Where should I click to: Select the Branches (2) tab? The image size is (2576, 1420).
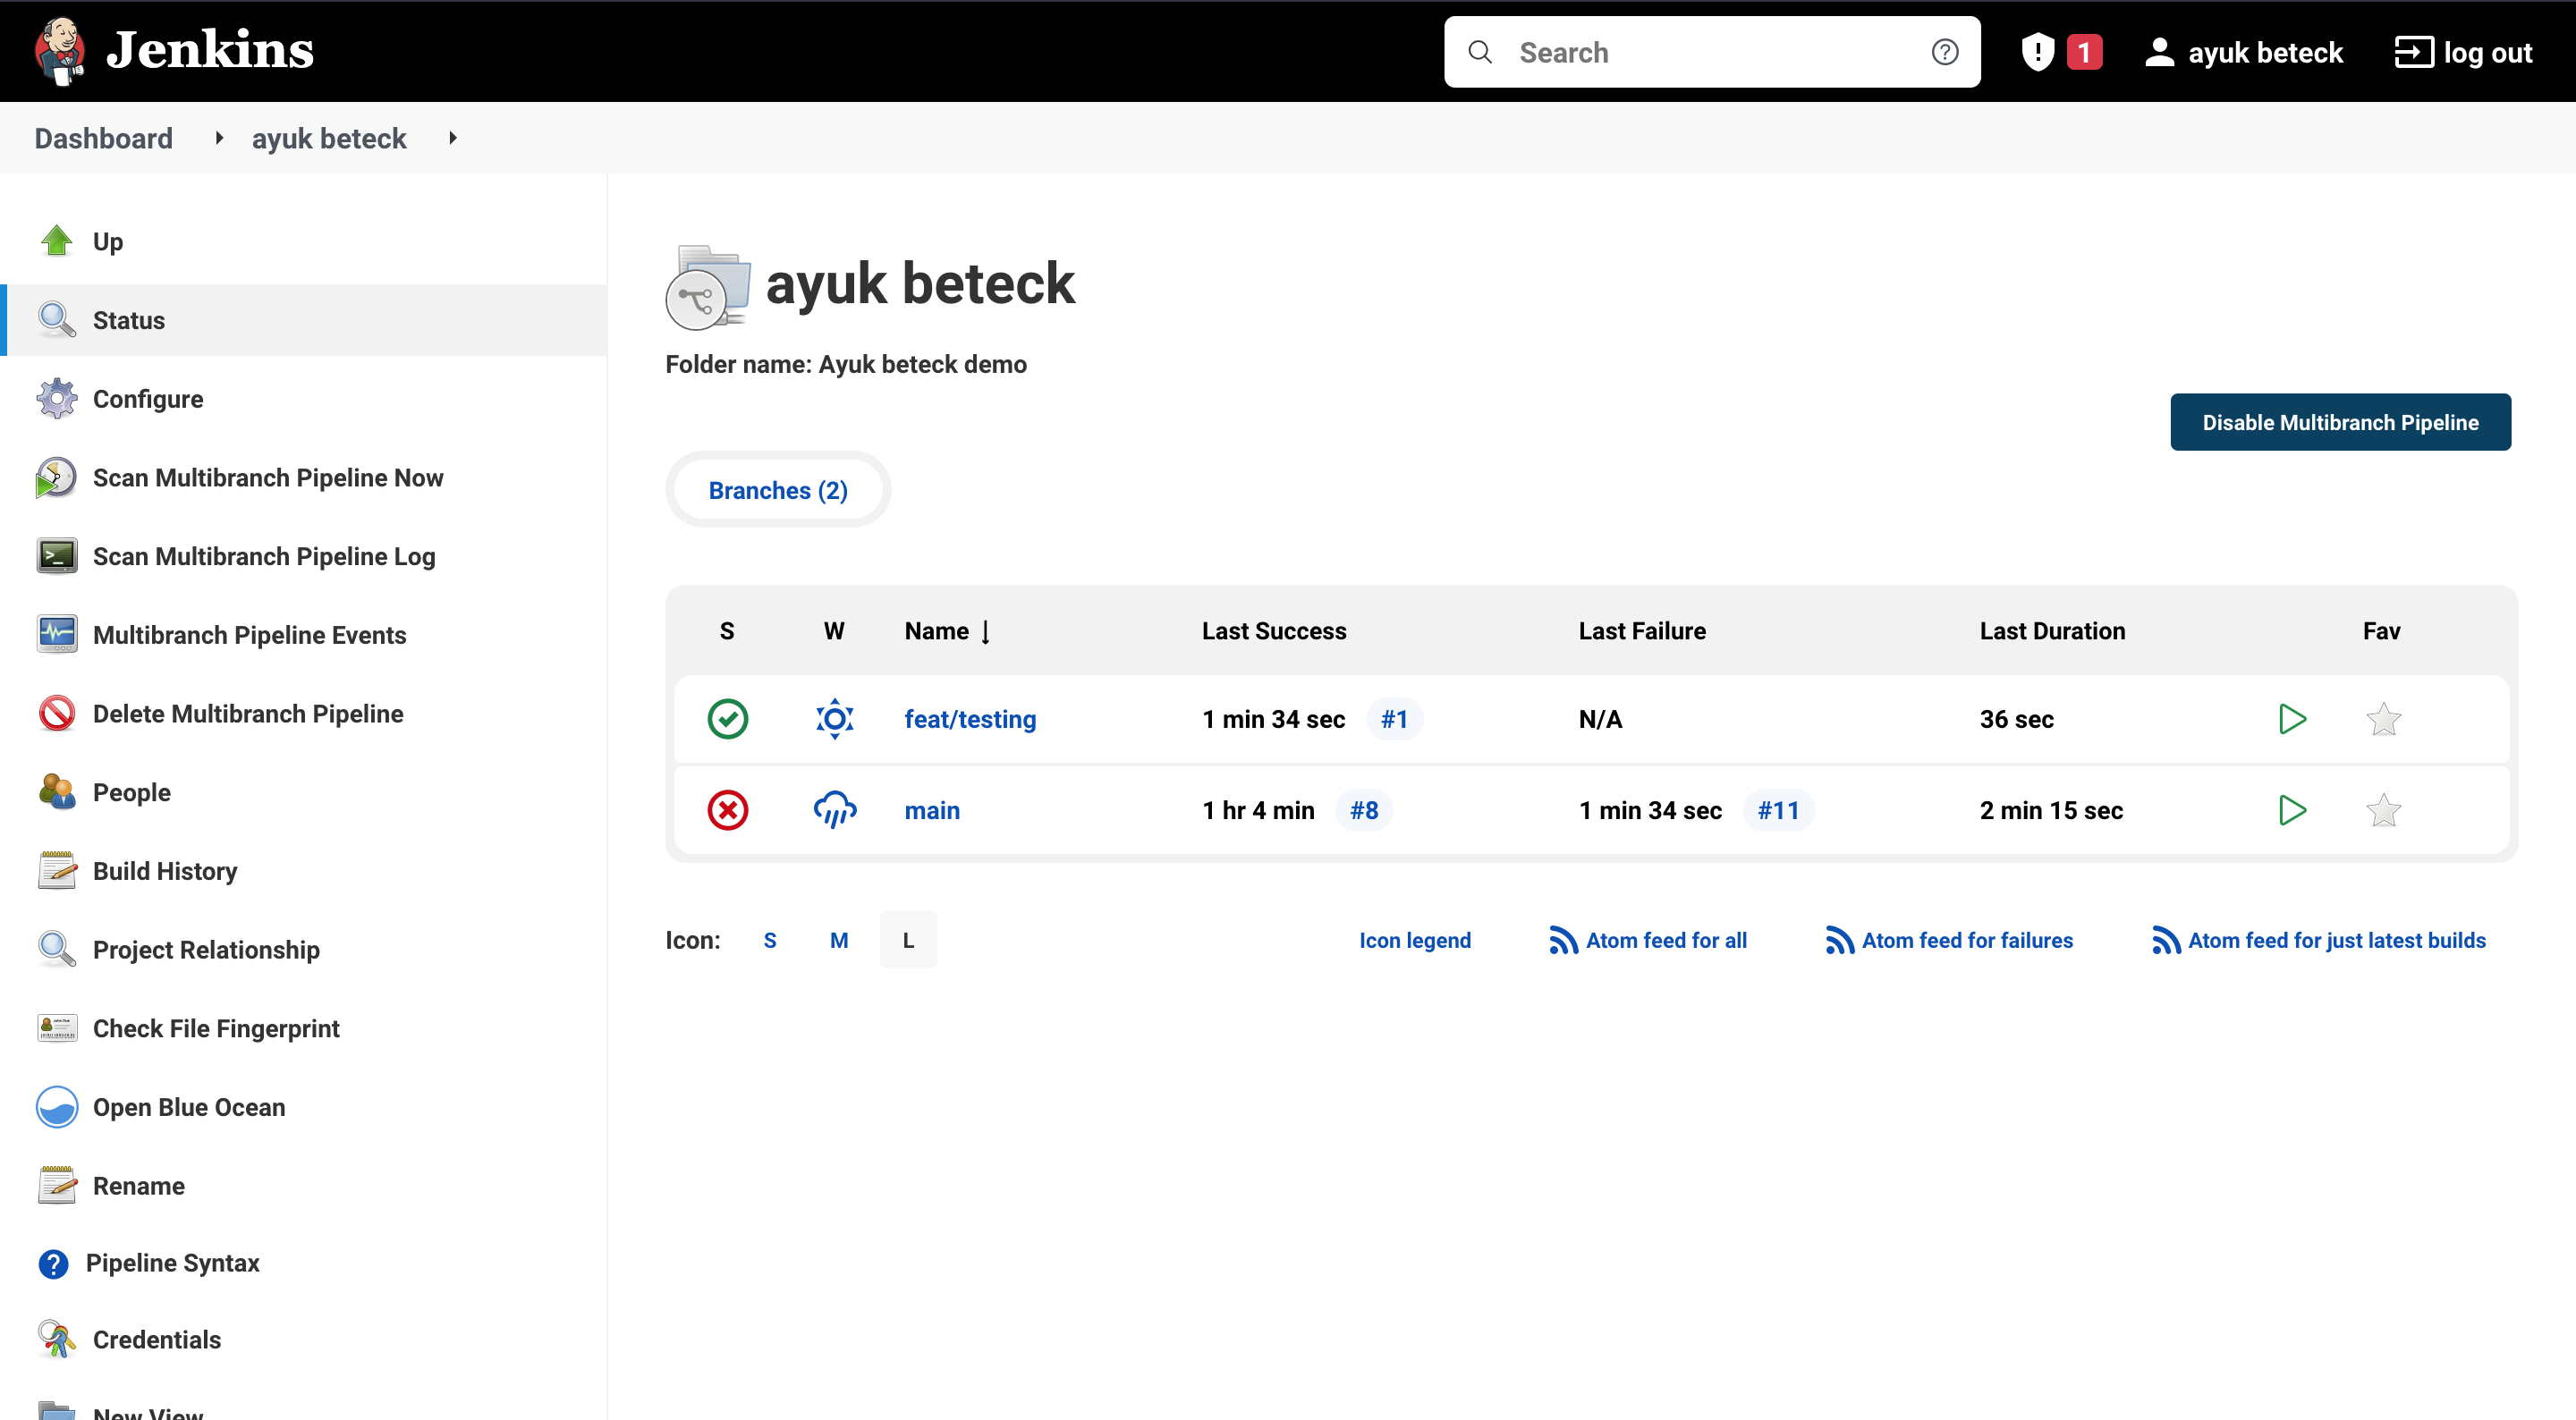[778, 490]
